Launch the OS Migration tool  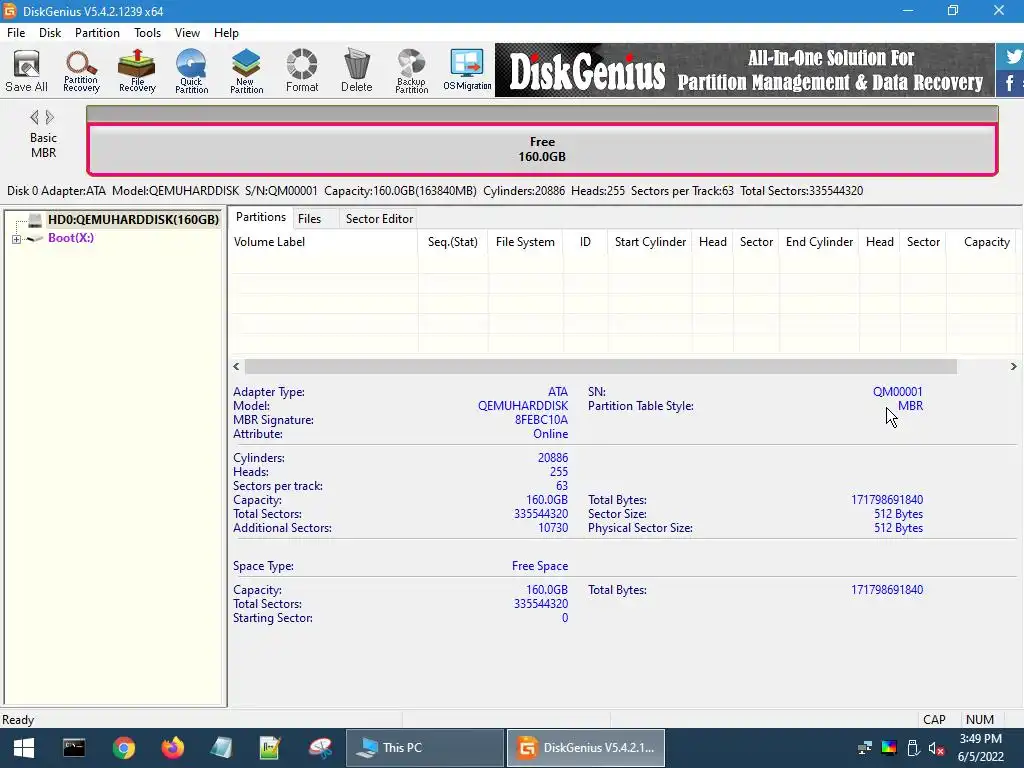tap(467, 71)
